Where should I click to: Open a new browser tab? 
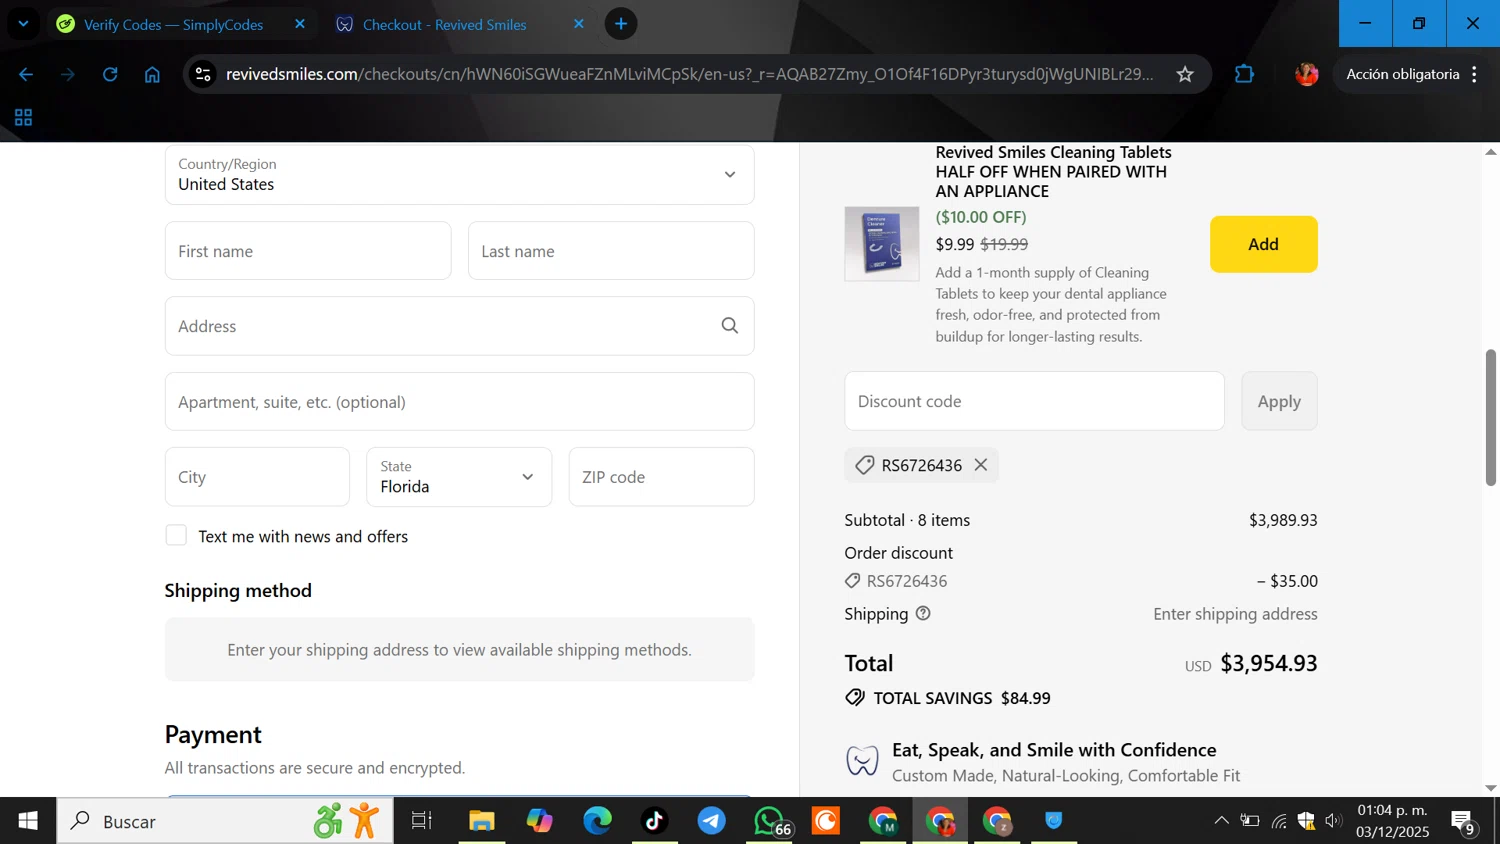(621, 24)
